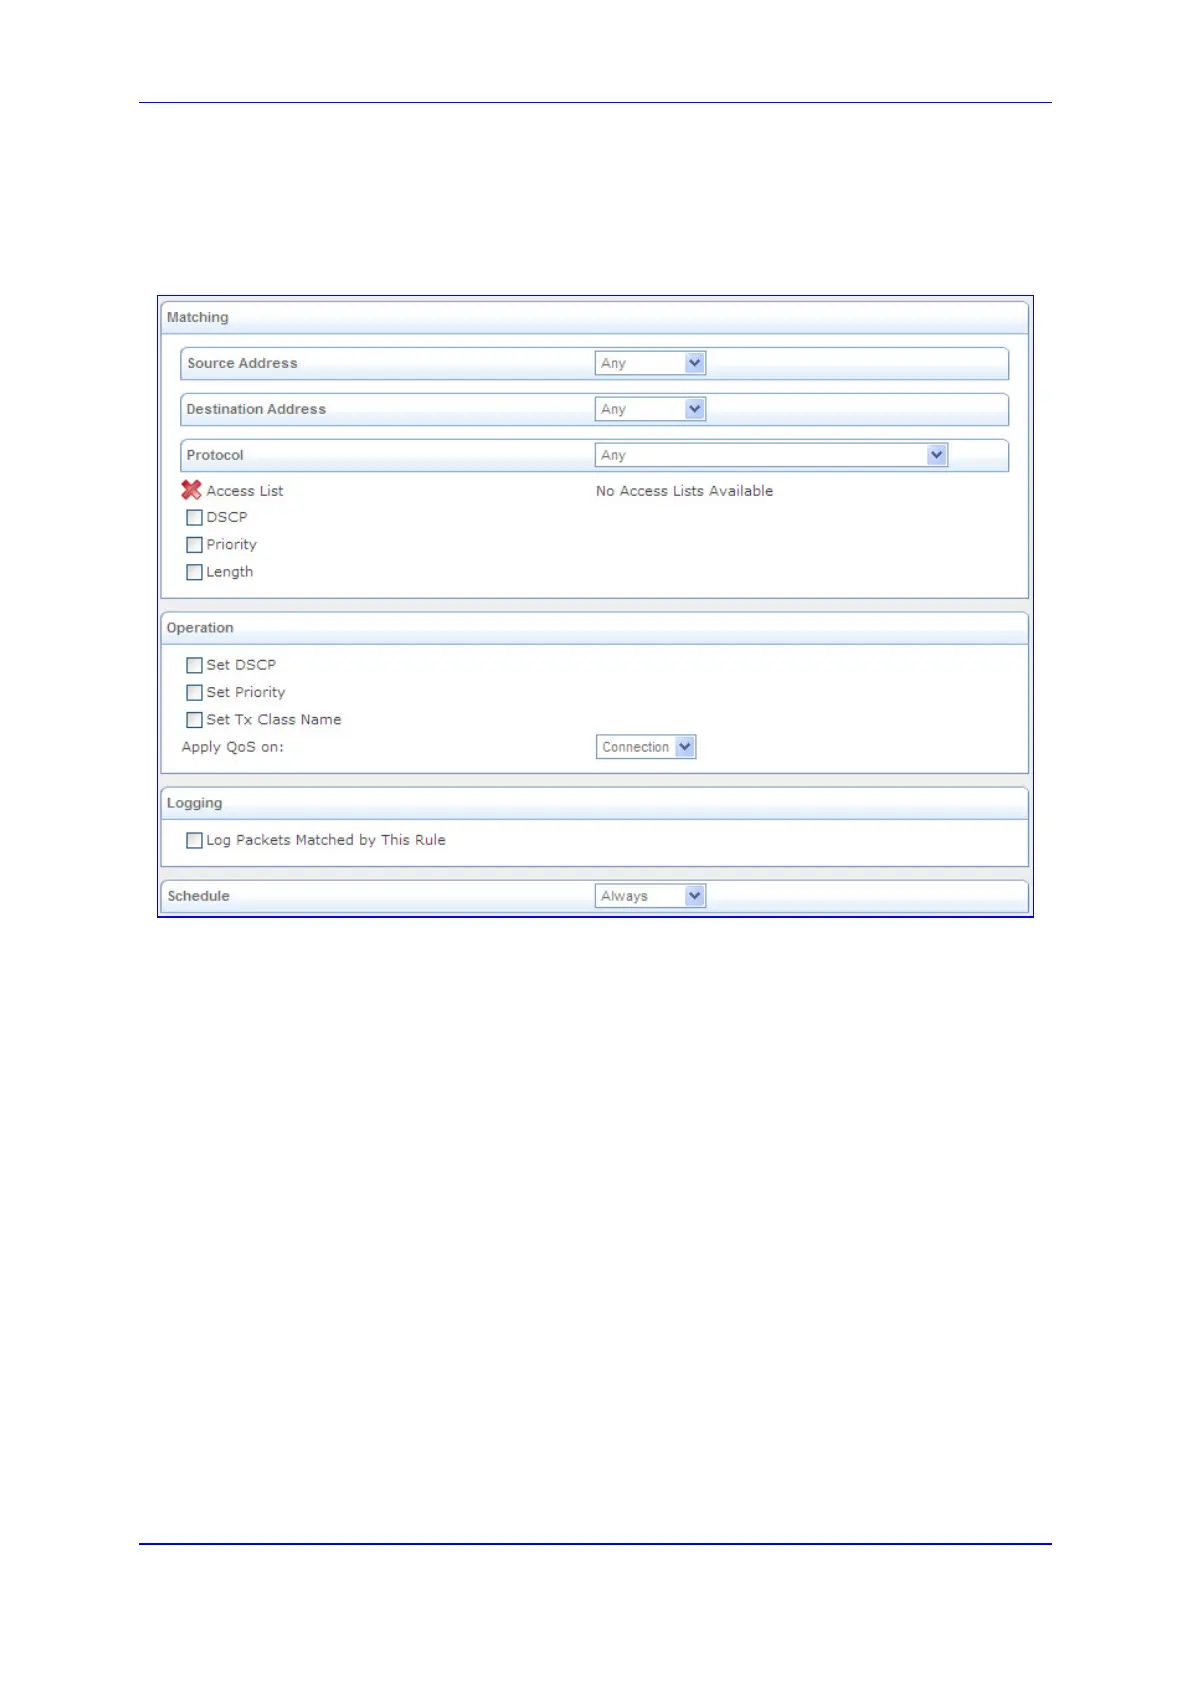The width and height of the screenshot is (1190, 1684).
Task: Click the Protocol label
Action: point(215,455)
